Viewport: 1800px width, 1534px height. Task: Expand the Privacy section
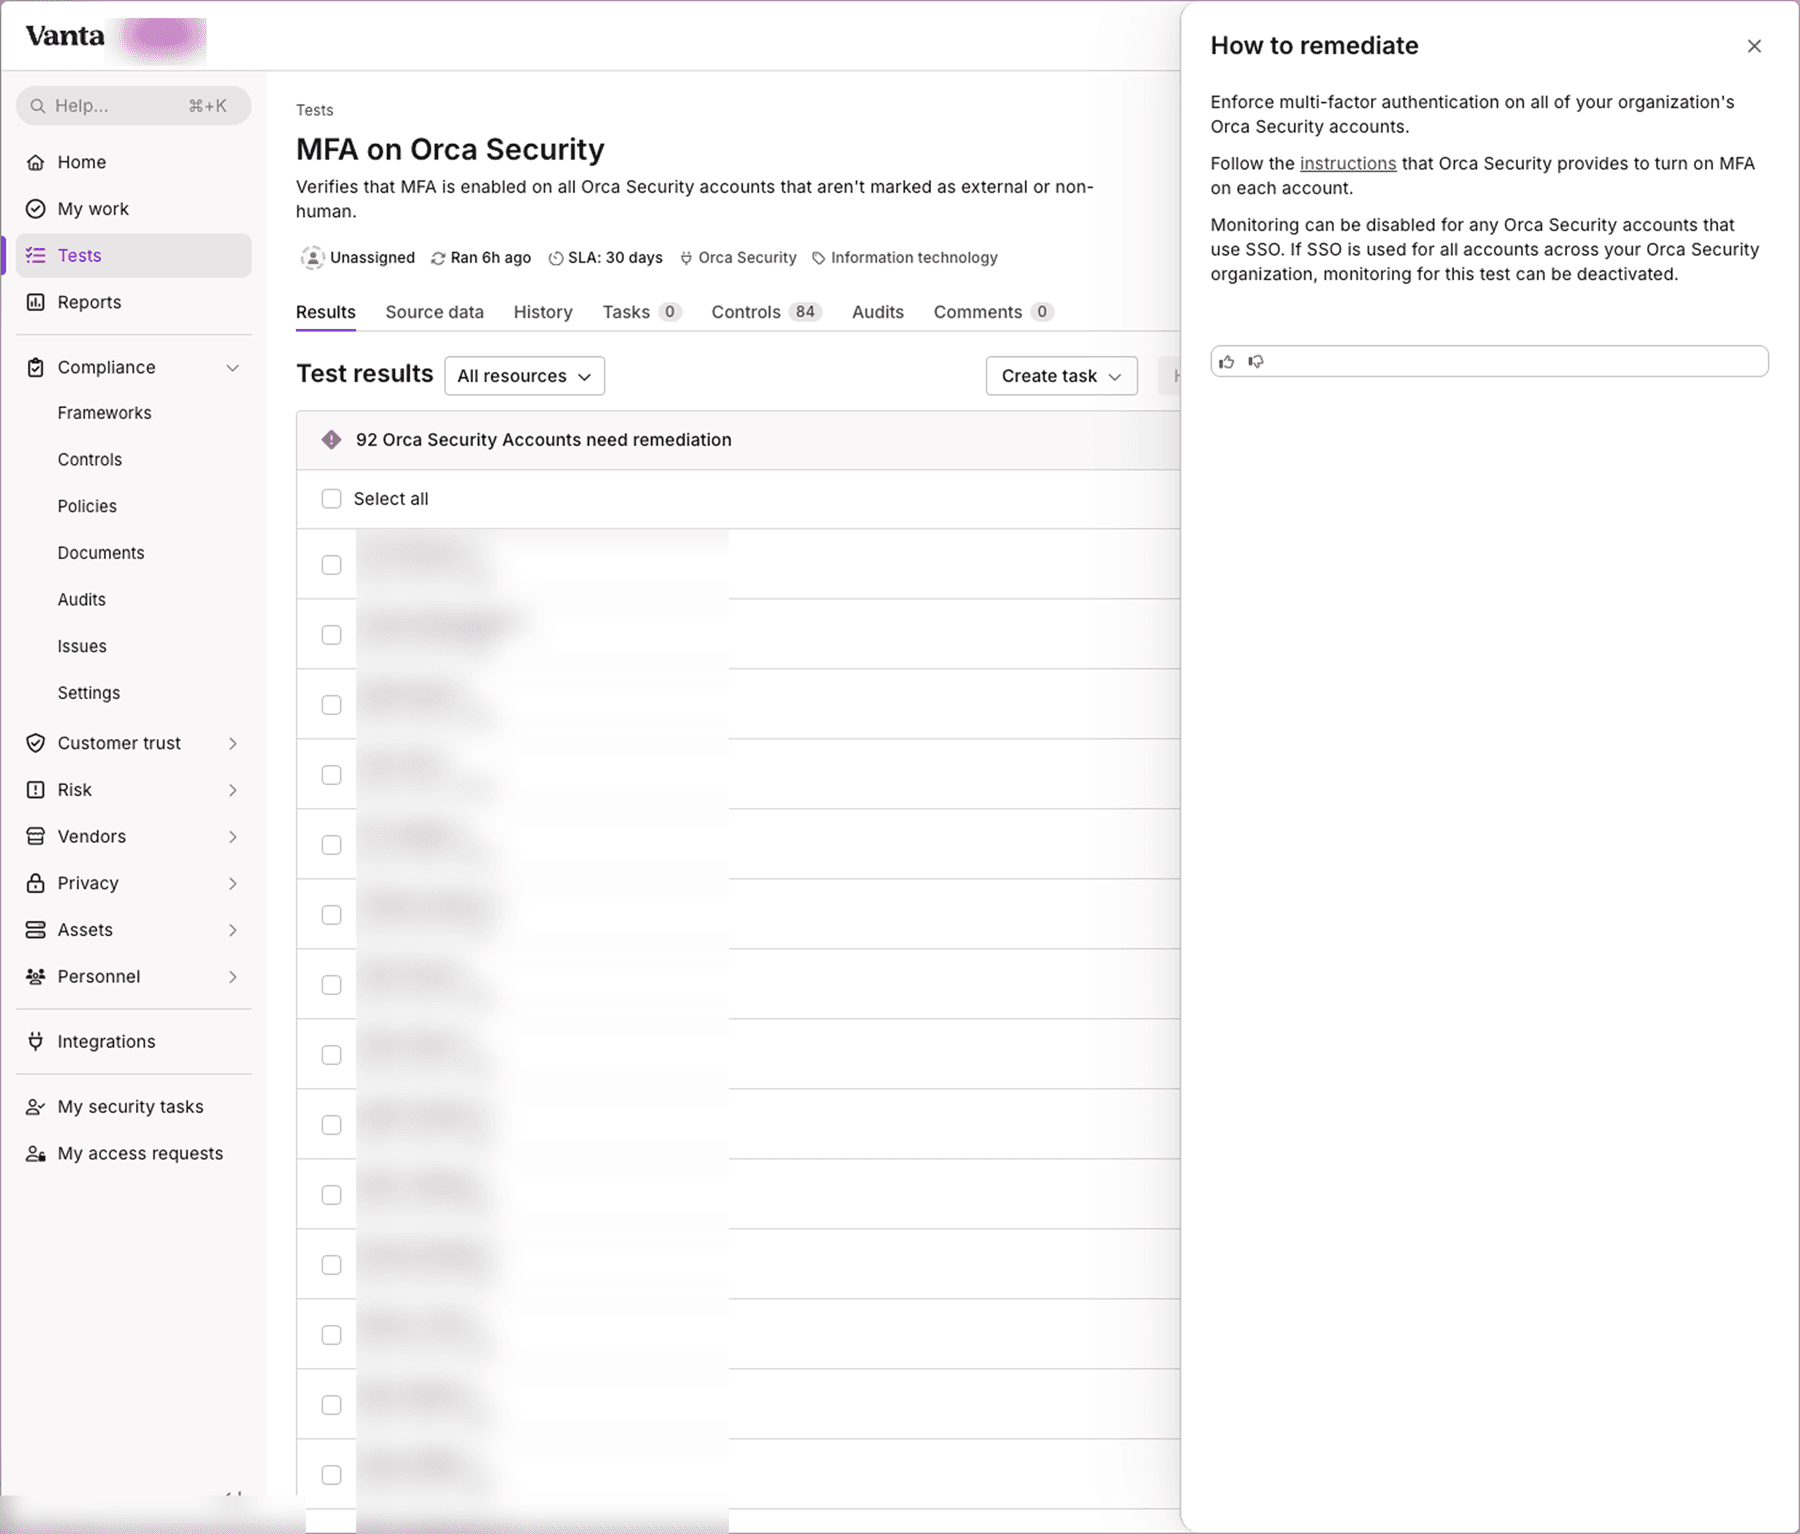[232, 883]
